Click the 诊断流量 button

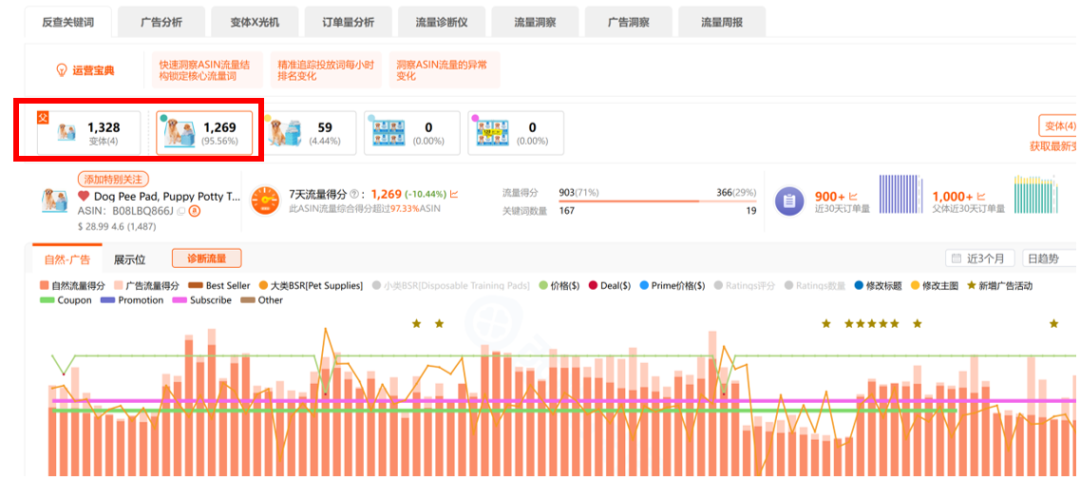coord(206,259)
